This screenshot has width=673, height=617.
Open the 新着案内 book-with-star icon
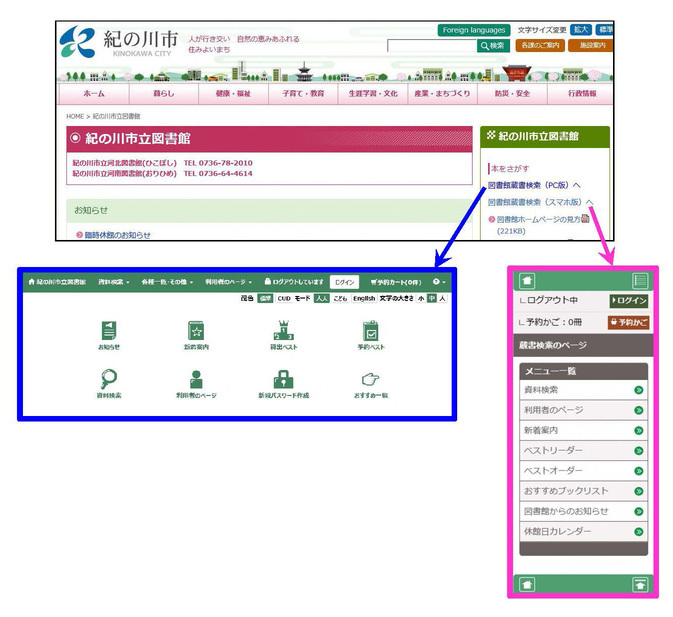pos(196,330)
